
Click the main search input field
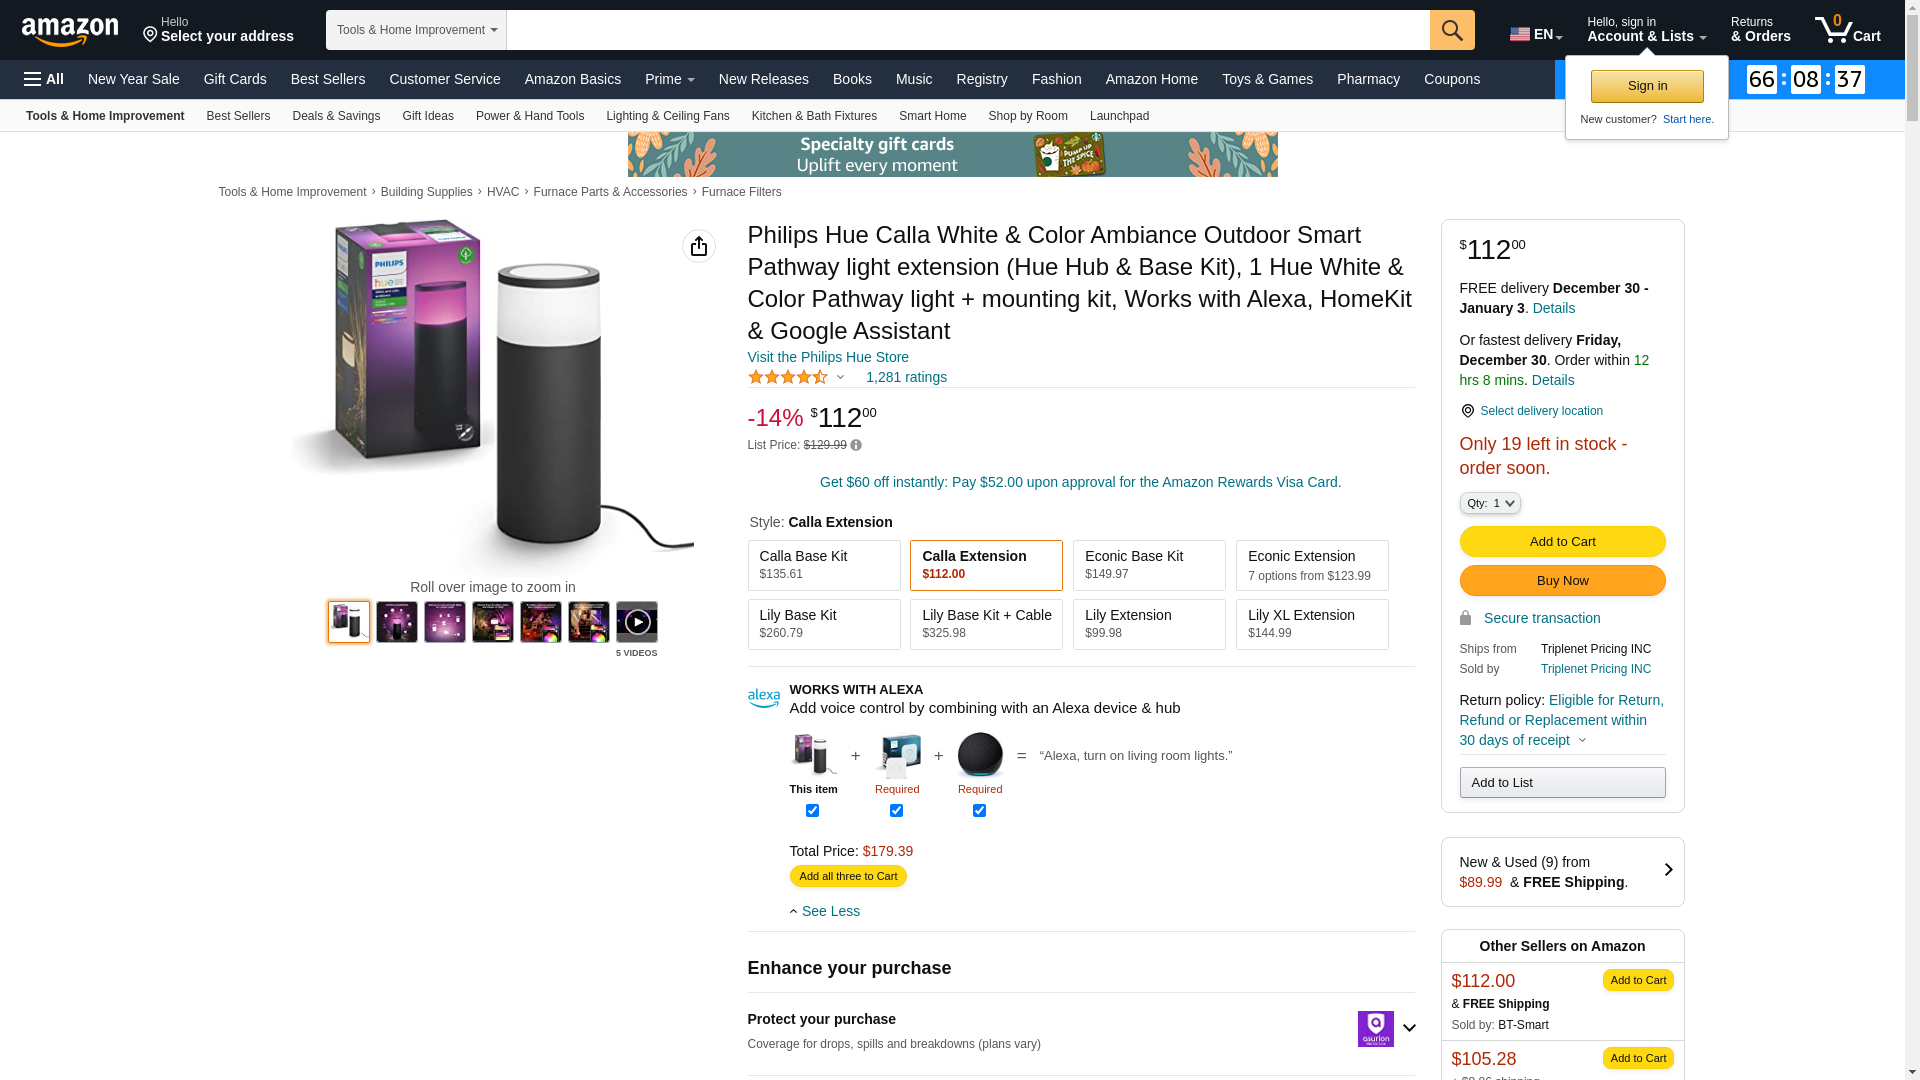click(967, 30)
